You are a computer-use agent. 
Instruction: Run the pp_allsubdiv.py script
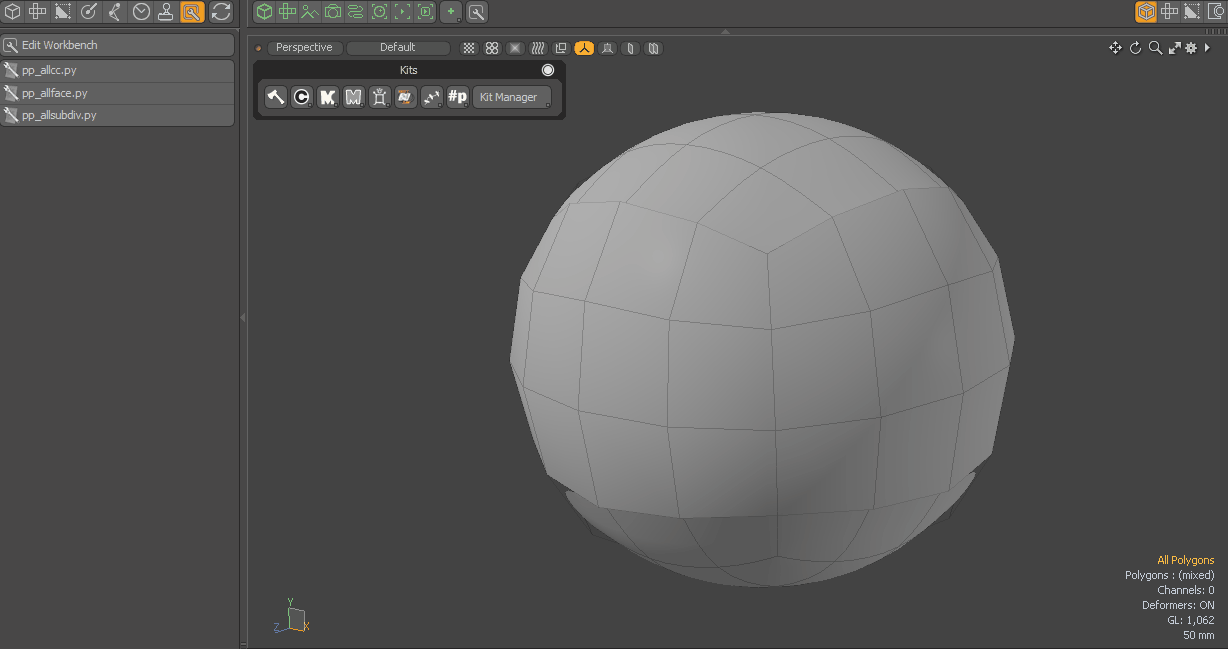[x=118, y=115]
